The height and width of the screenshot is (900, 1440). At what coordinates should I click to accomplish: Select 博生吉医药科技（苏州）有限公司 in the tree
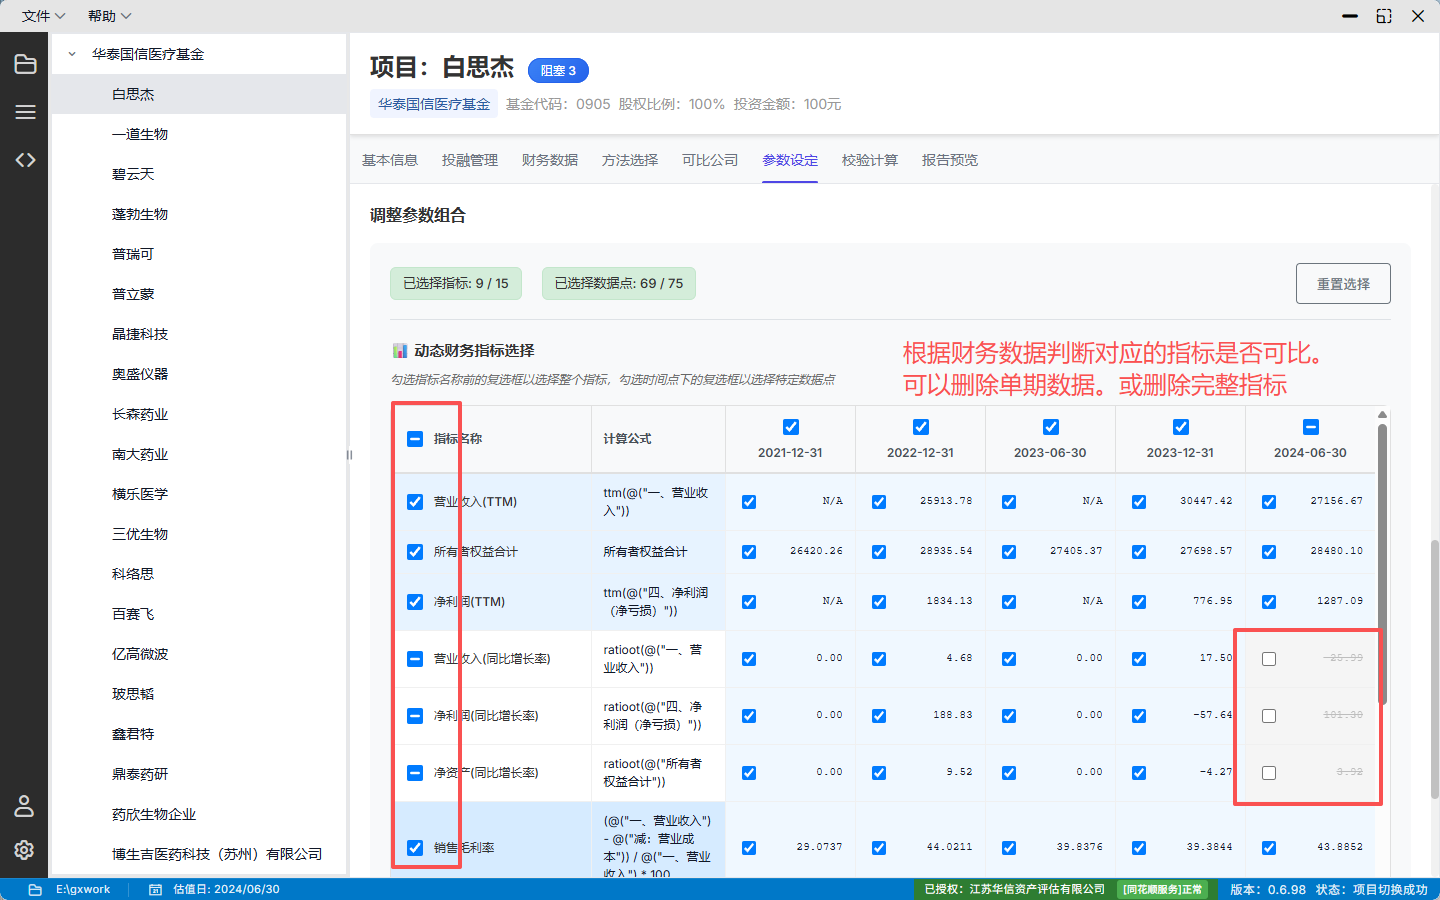(x=199, y=854)
